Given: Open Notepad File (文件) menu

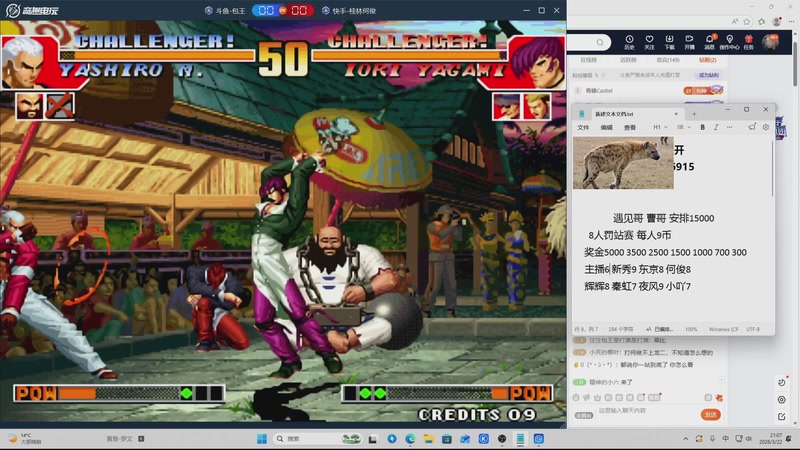Looking at the screenshot, I should pyautogui.click(x=583, y=128).
